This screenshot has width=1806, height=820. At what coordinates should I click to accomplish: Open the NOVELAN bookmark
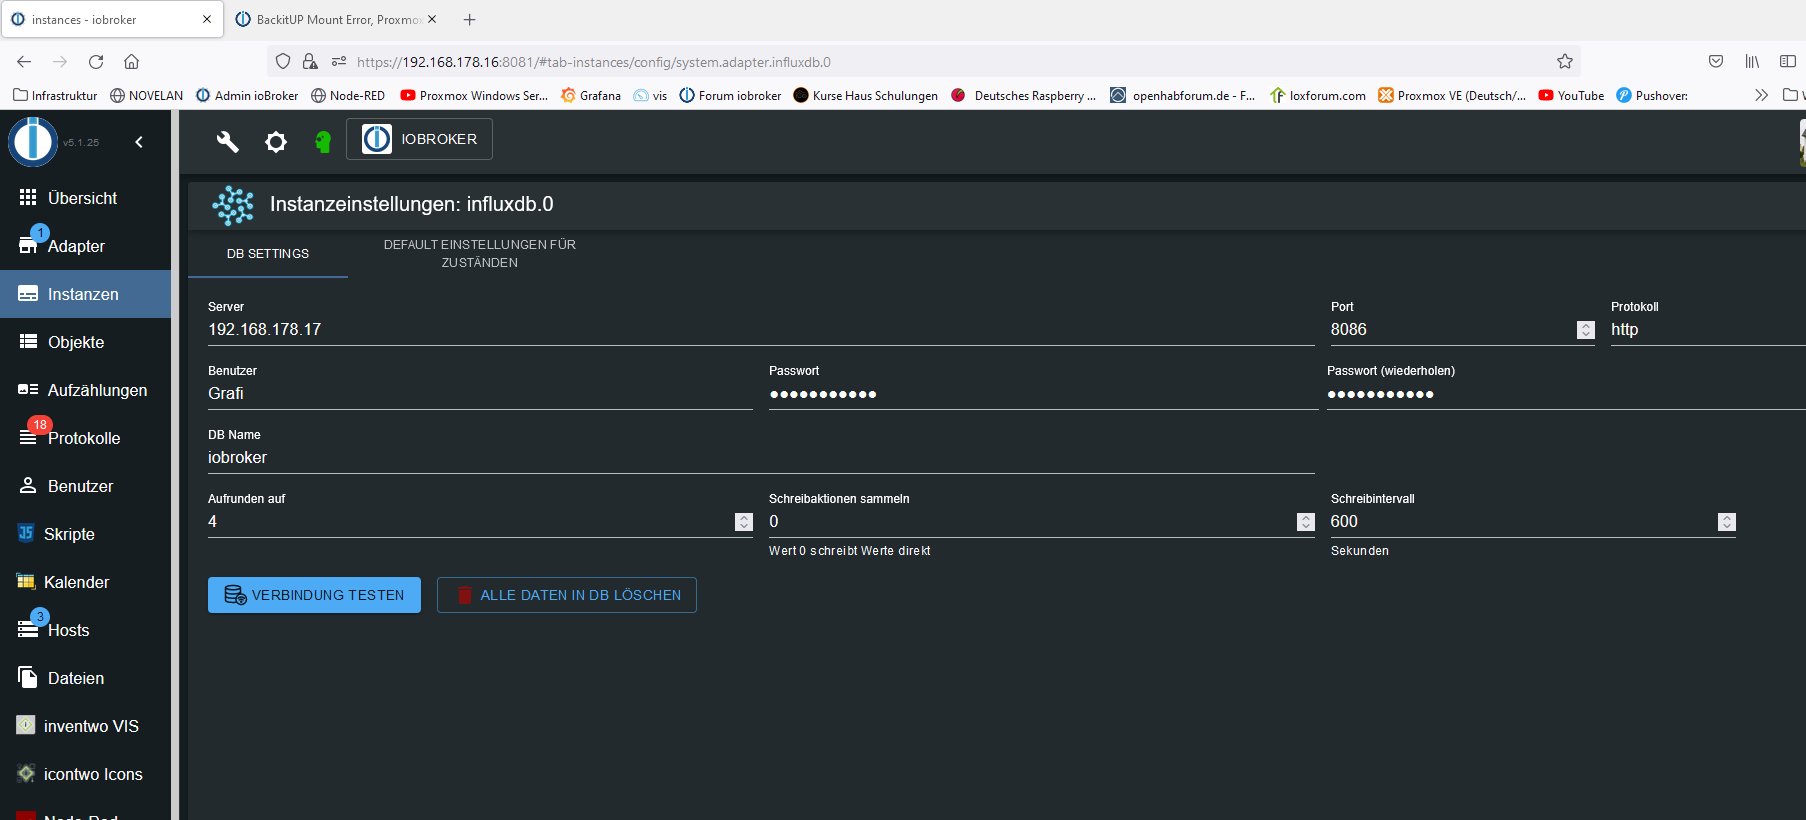tap(146, 96)
